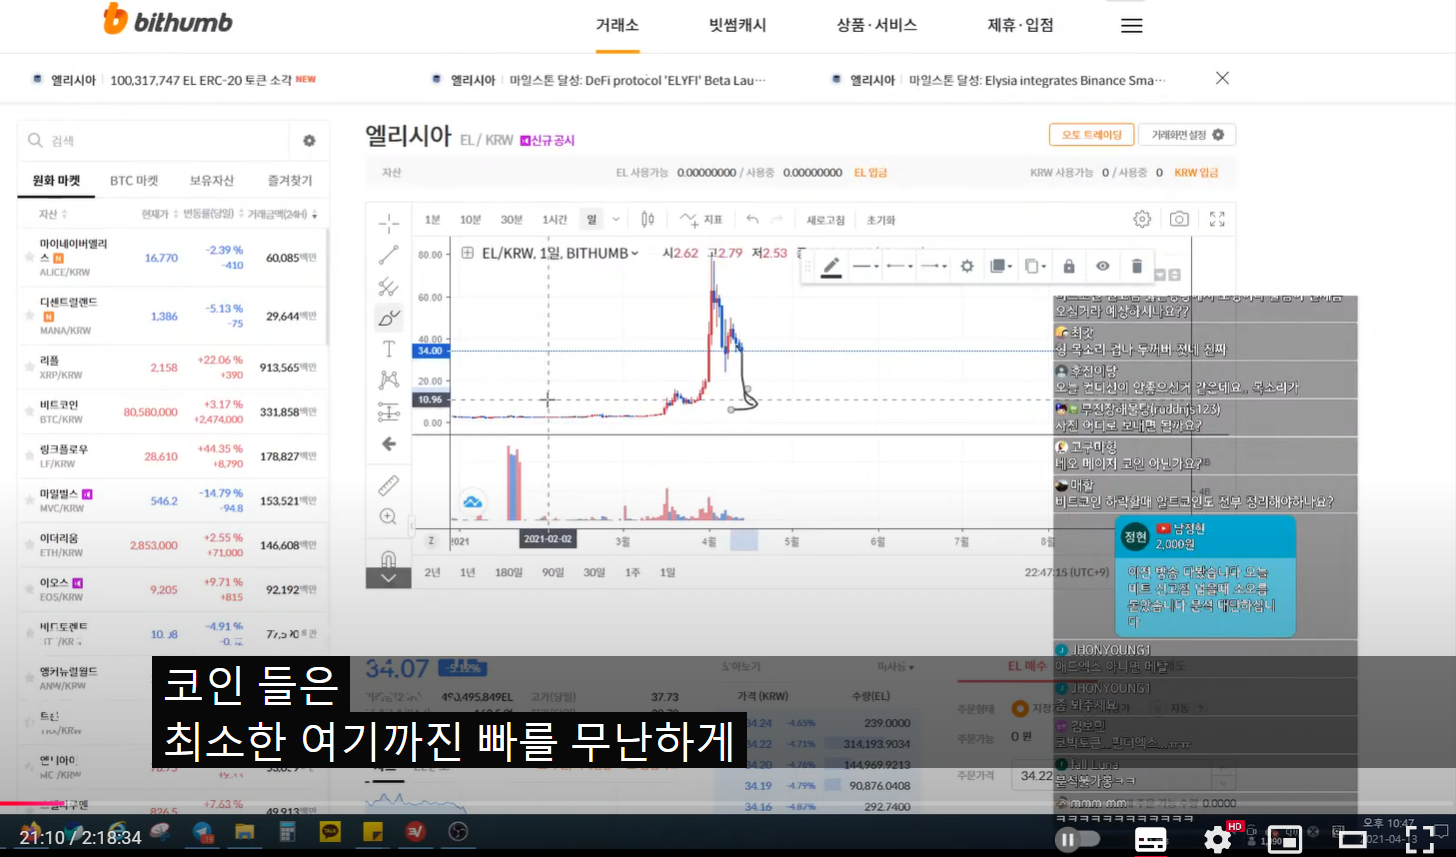Click 새로고침 to refresh chart
Viewport: 1456px width, 857px height.
coord(826,219)
